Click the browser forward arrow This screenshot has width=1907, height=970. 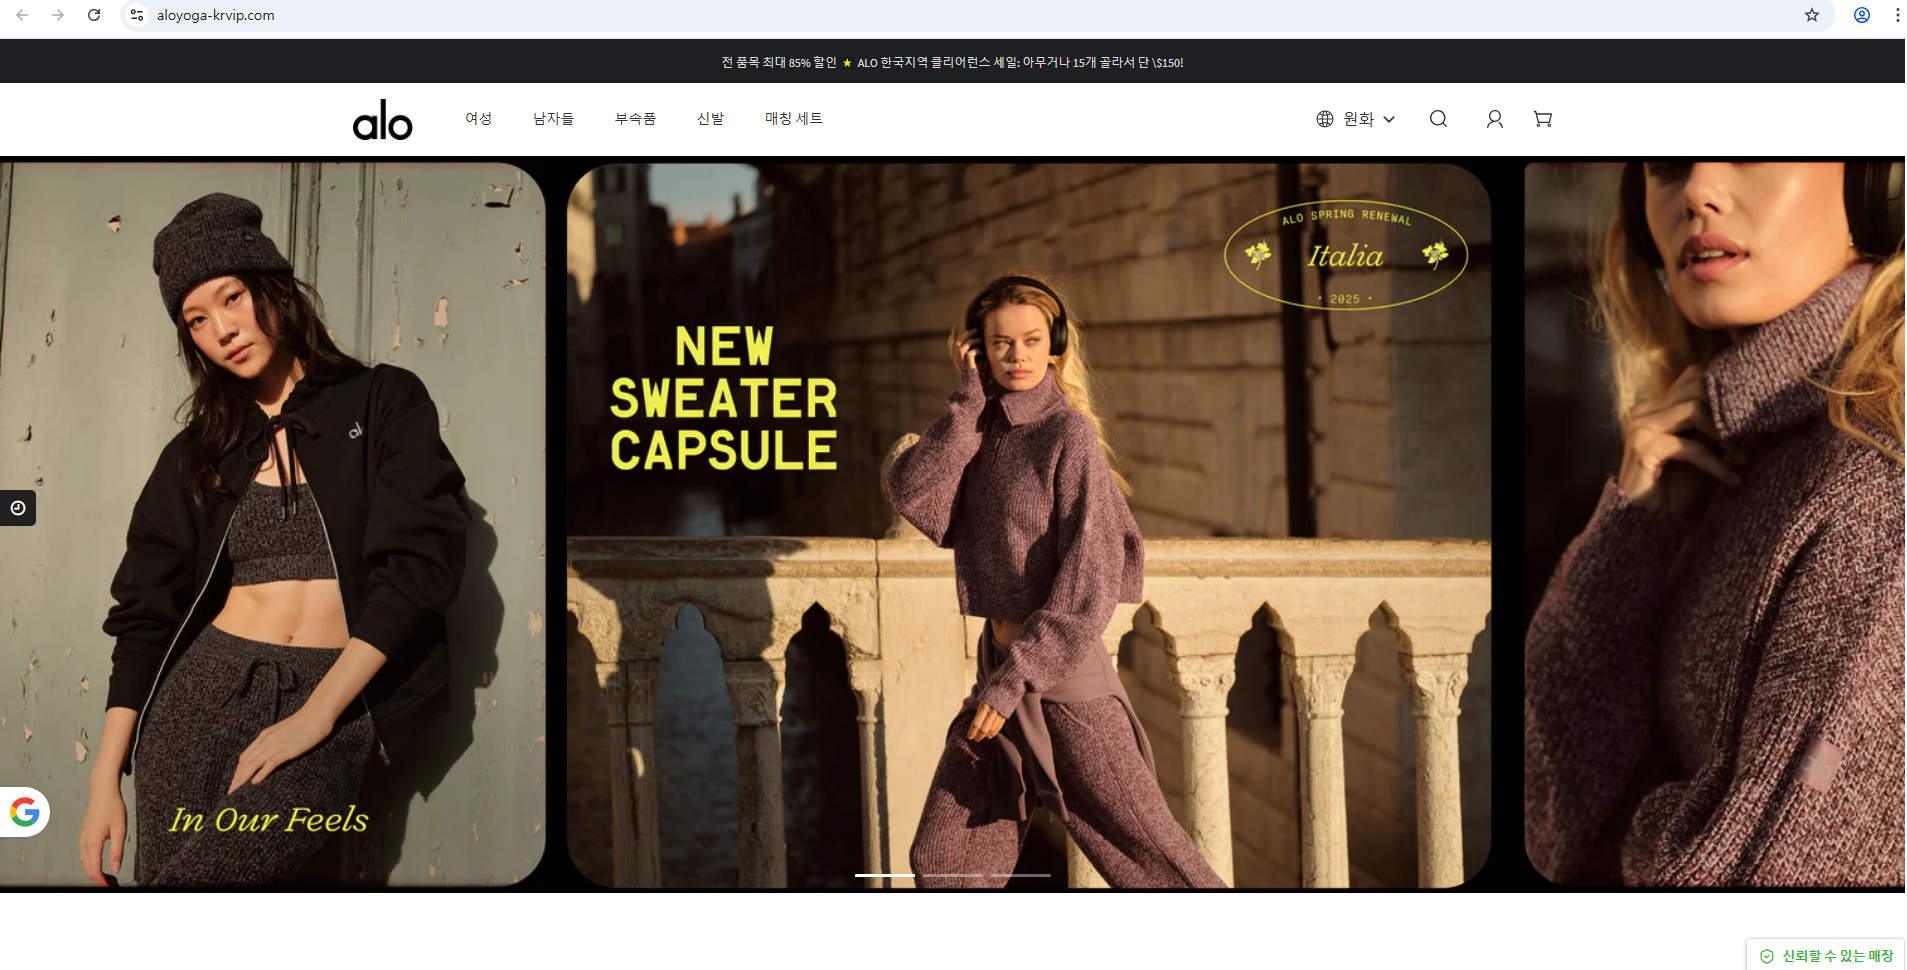click(58, 15)
